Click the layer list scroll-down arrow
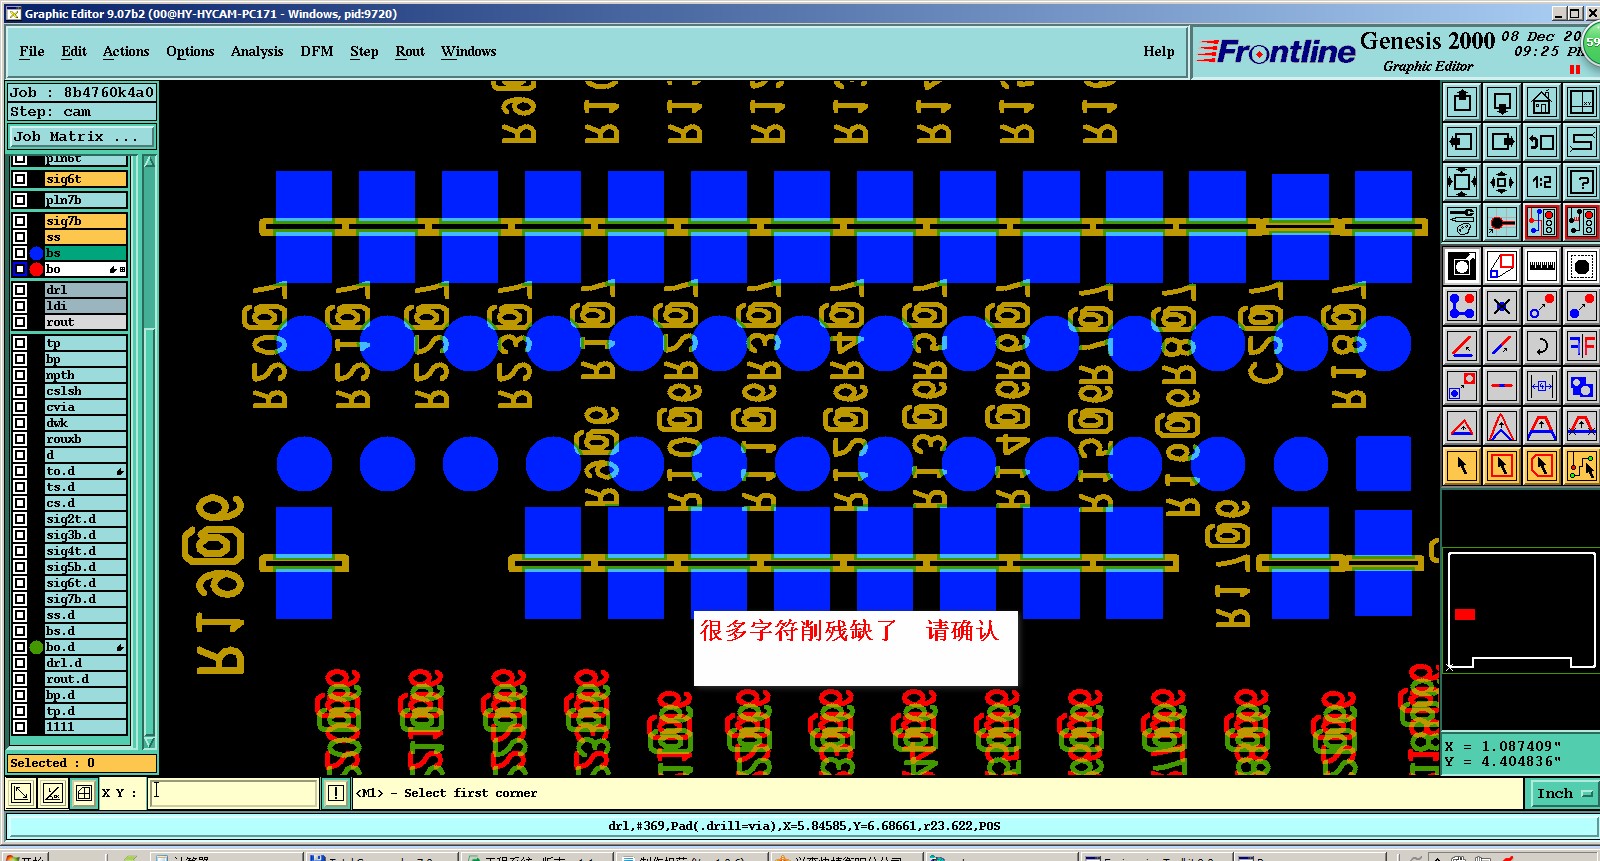Screen dimensions: 1600x861 point(150,742)
